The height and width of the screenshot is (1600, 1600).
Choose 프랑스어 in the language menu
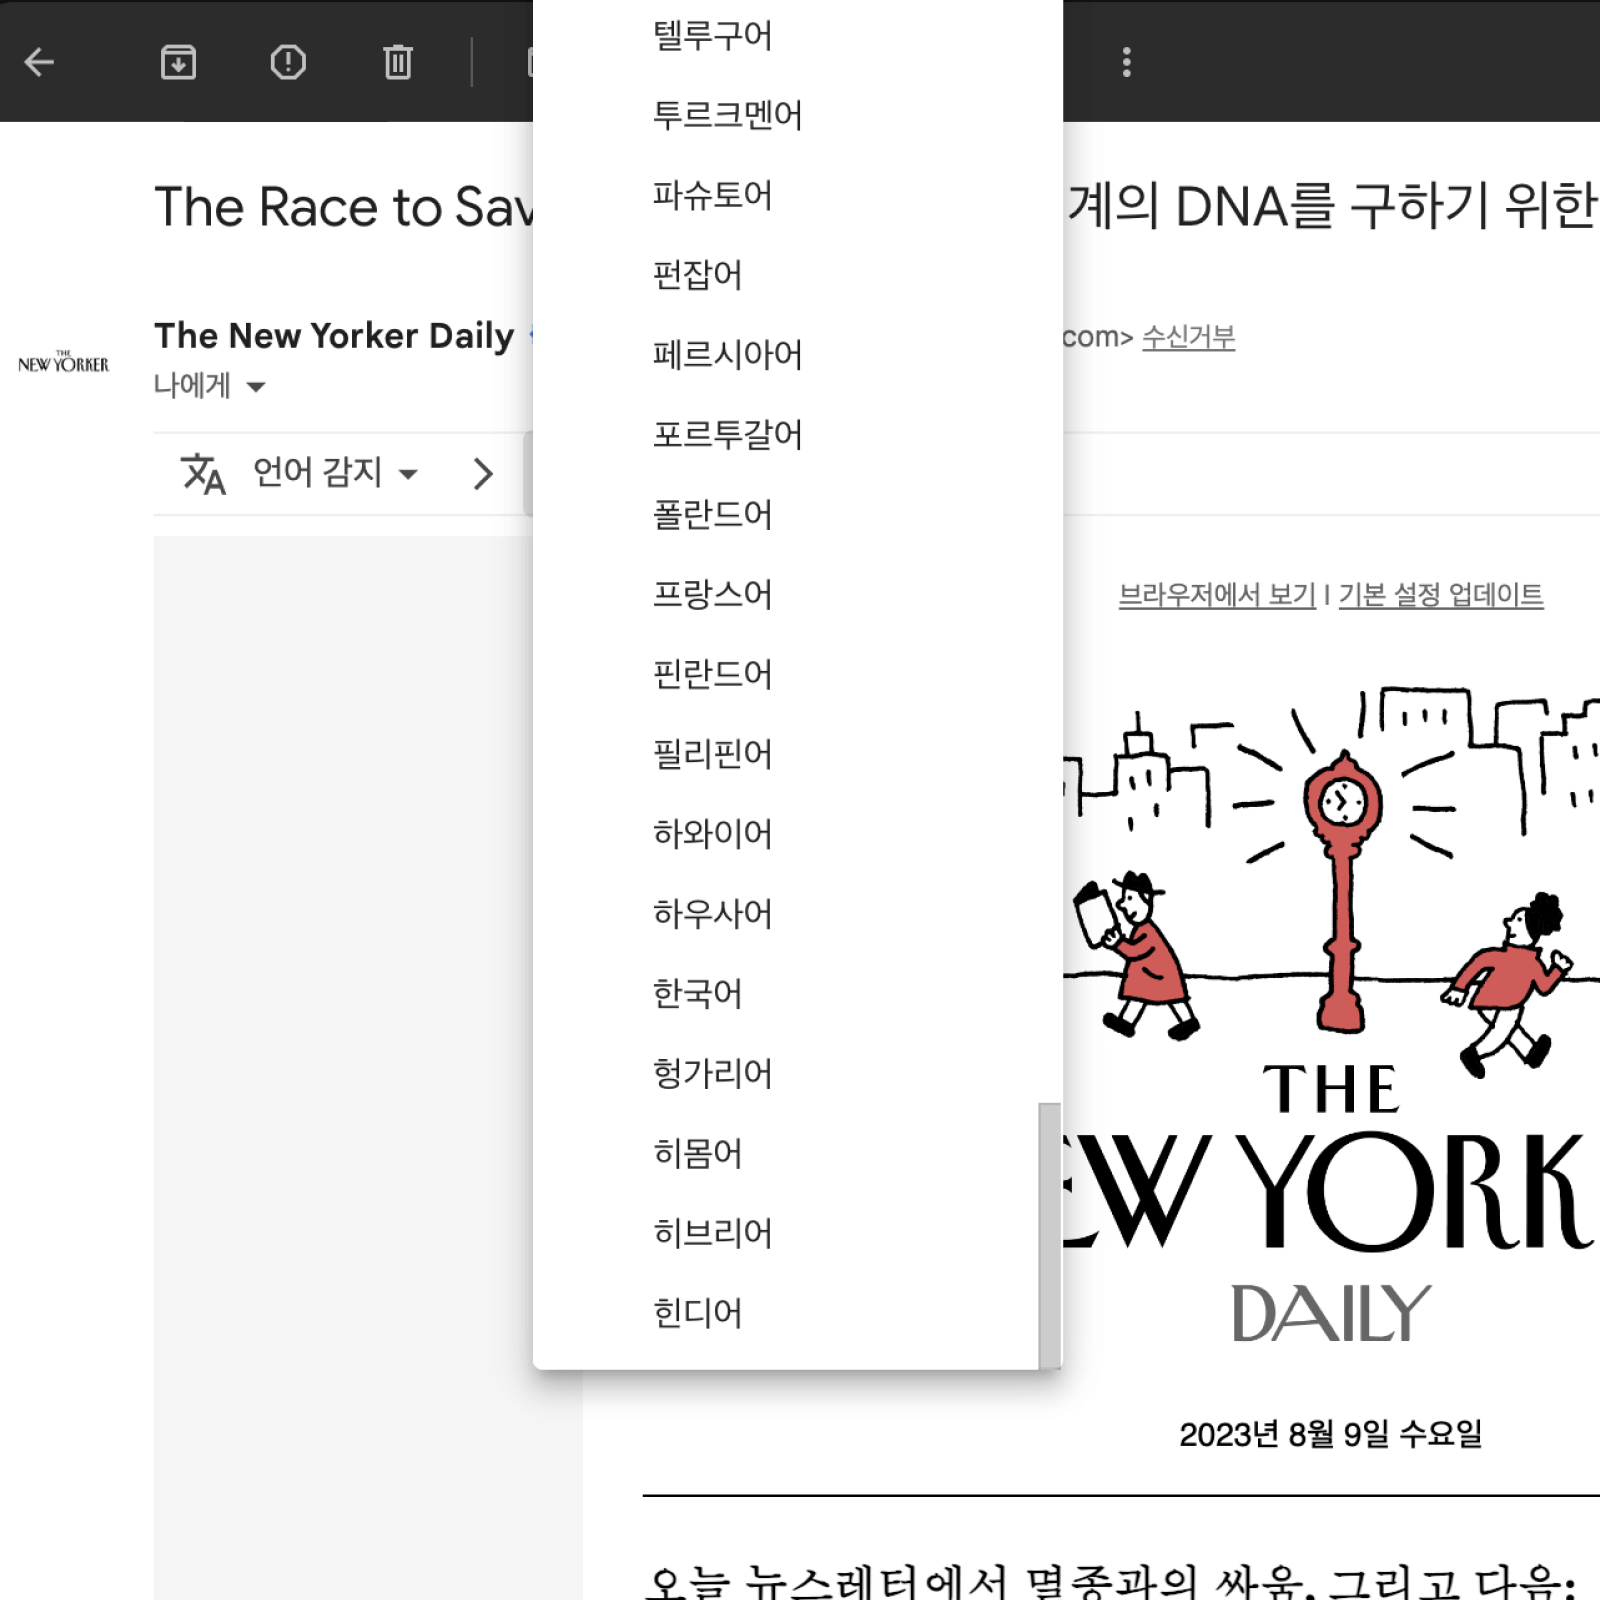pyautogui.click(x=712, y=594)
